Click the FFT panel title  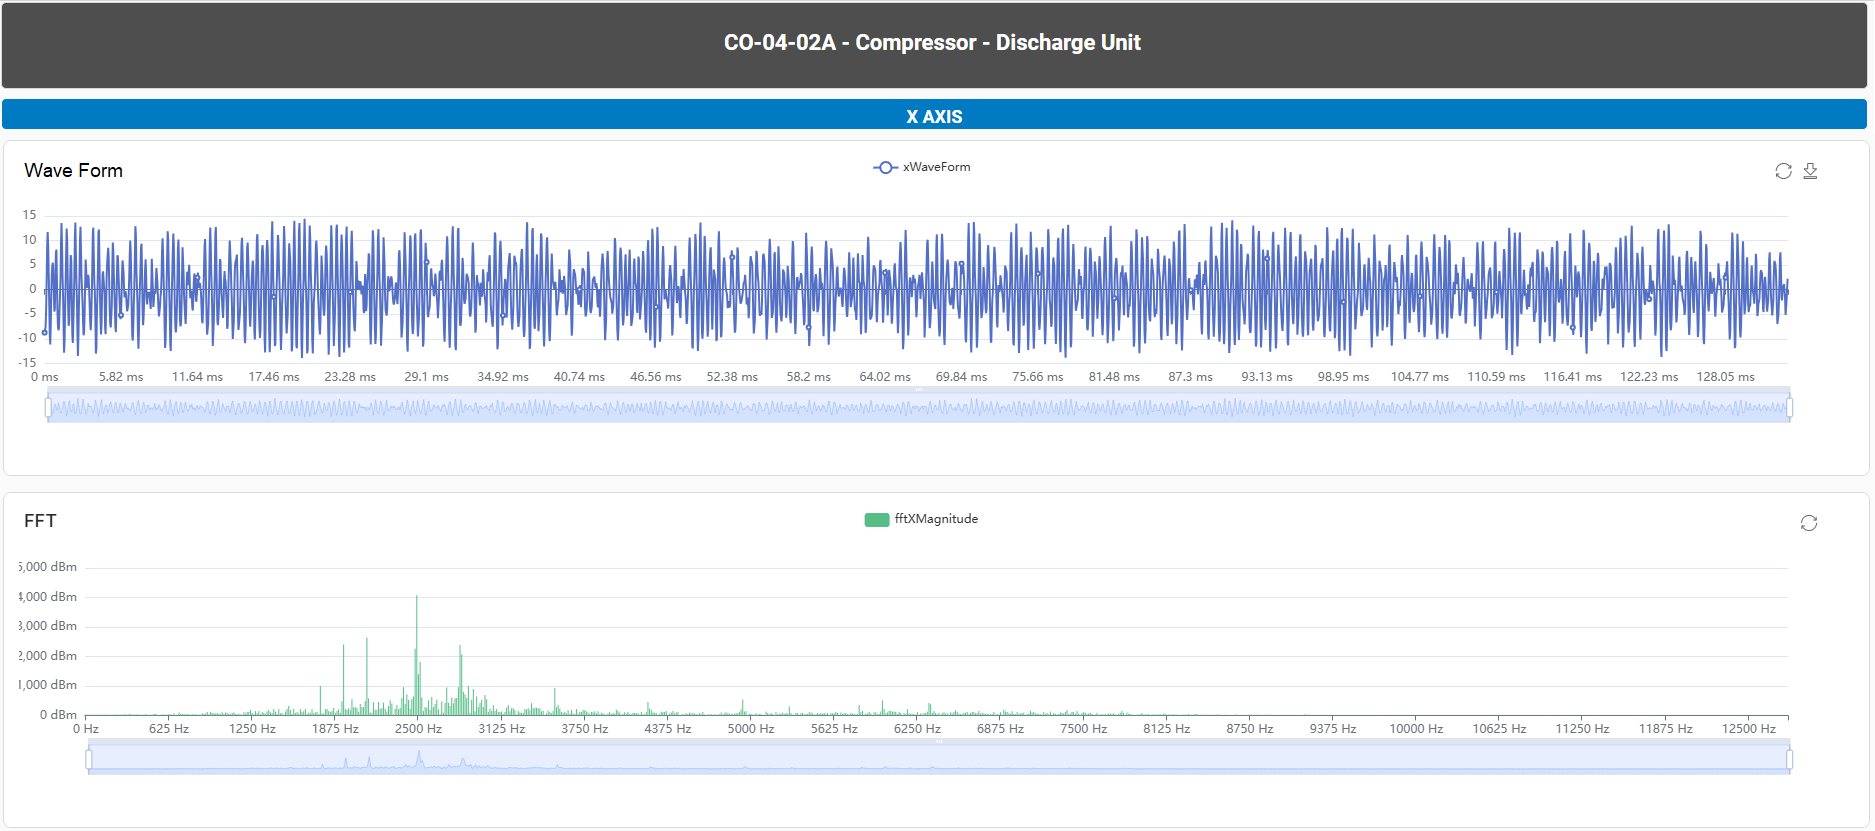[x=40, y=521]
